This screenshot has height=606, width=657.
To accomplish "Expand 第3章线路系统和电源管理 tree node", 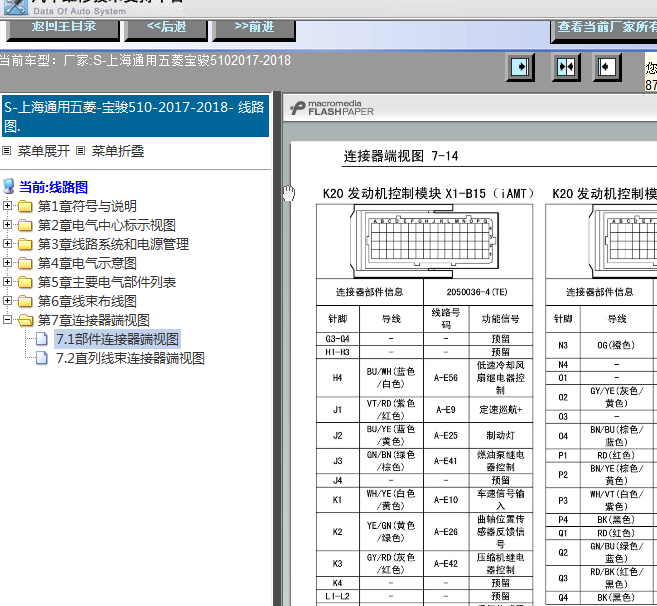I will (x=7, y=243).
